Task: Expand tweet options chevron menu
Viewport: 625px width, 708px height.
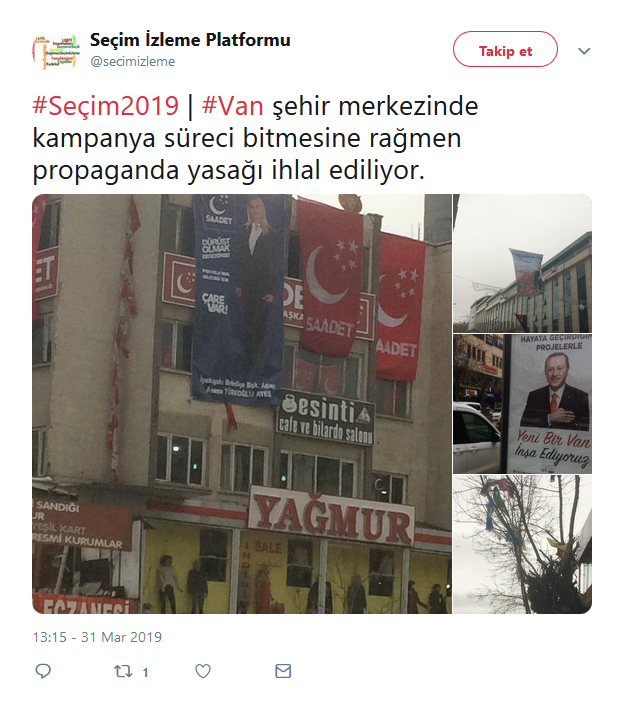Action: pyautogui.click(x=584, y=51)
